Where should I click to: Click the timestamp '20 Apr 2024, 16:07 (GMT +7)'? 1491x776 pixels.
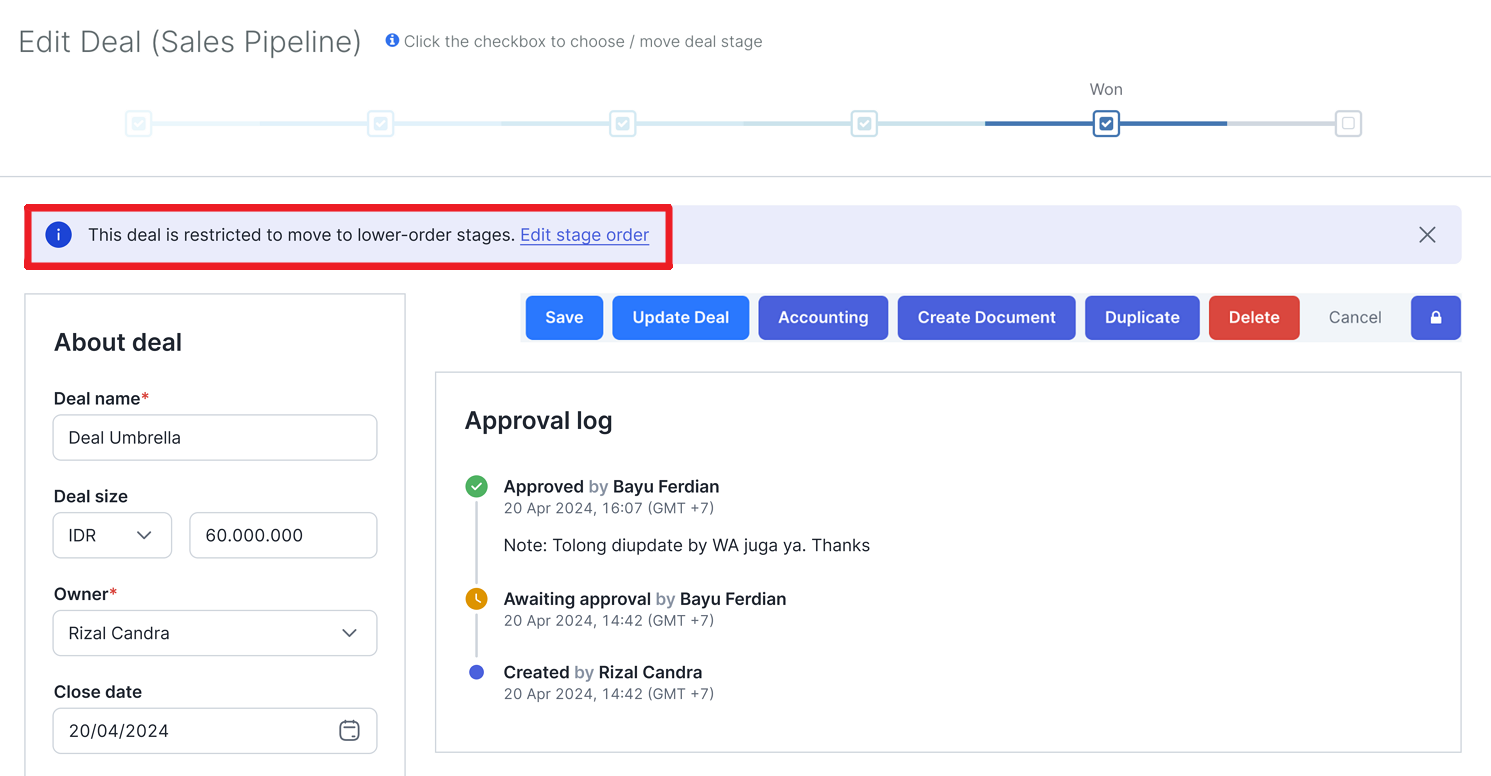point(609,508)
